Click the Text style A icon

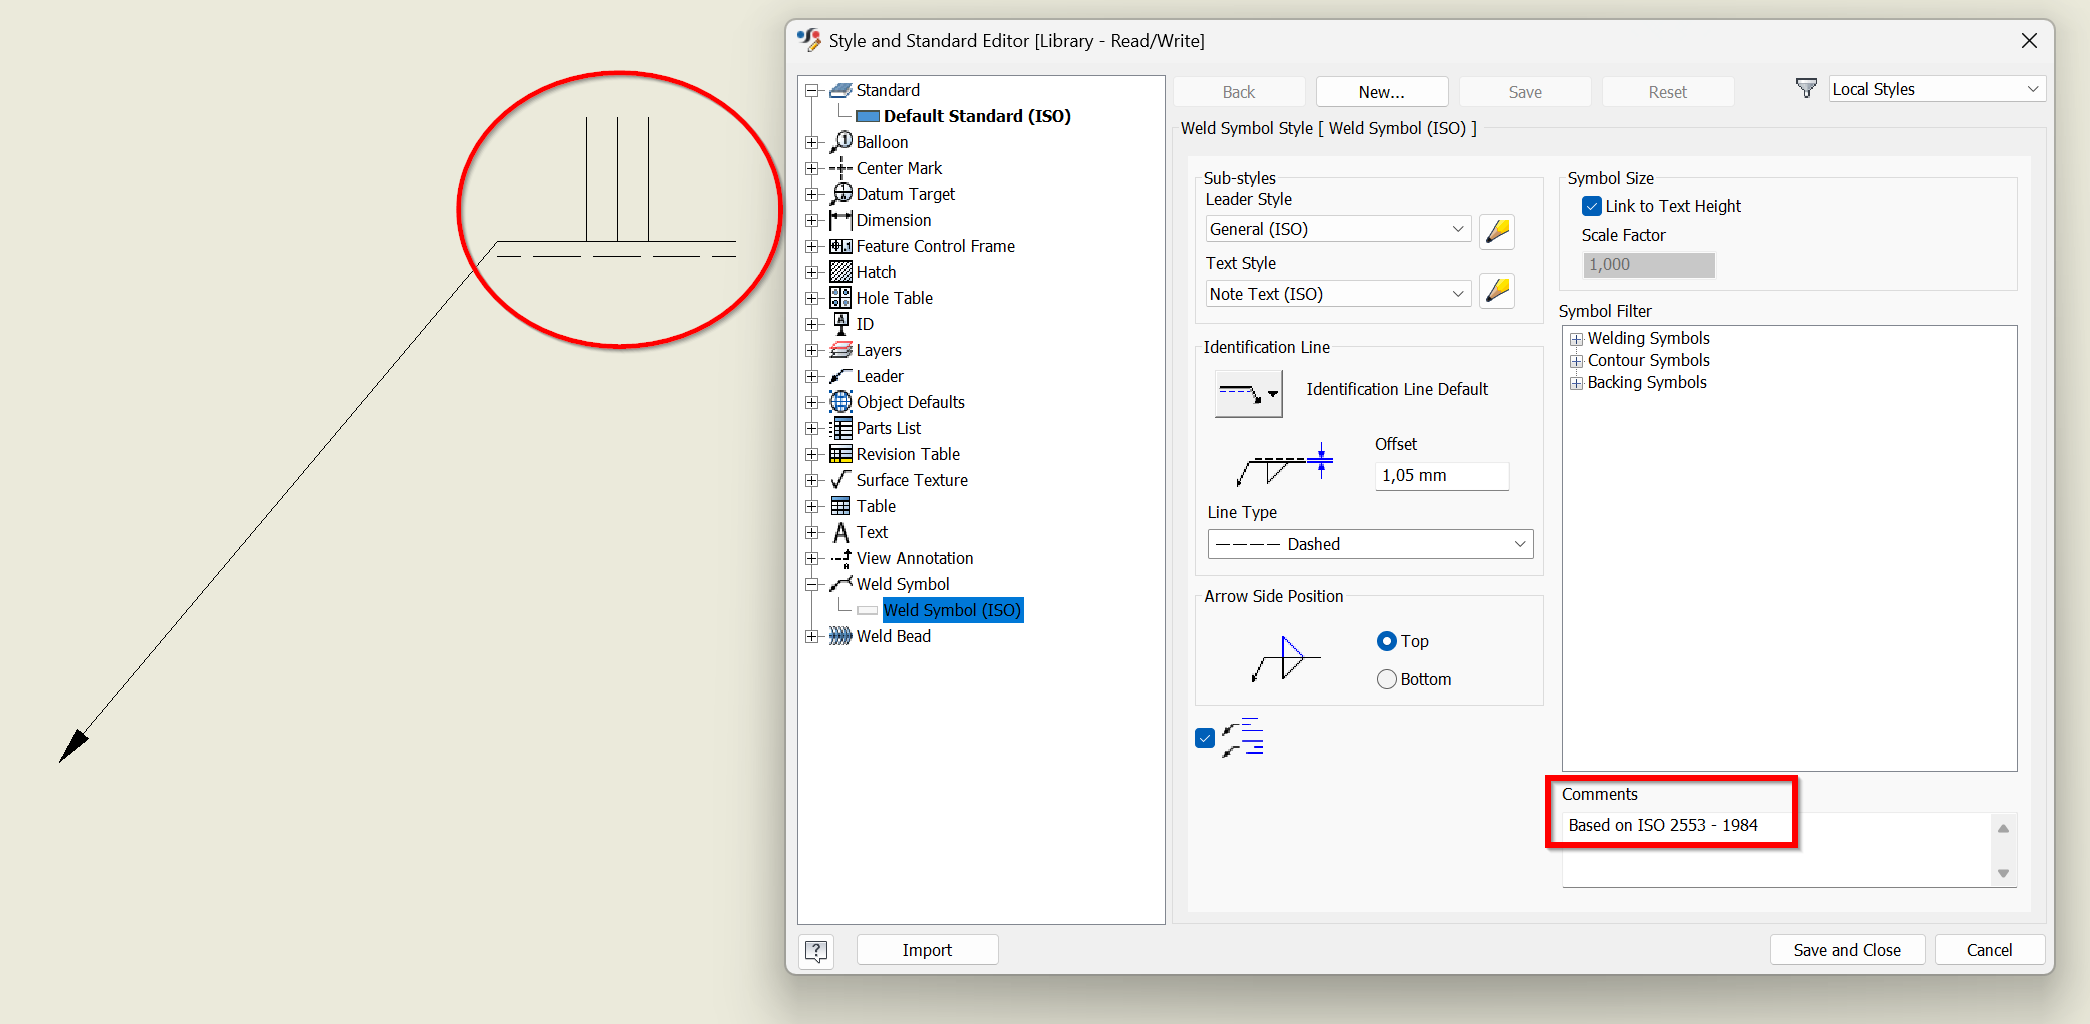841,532
